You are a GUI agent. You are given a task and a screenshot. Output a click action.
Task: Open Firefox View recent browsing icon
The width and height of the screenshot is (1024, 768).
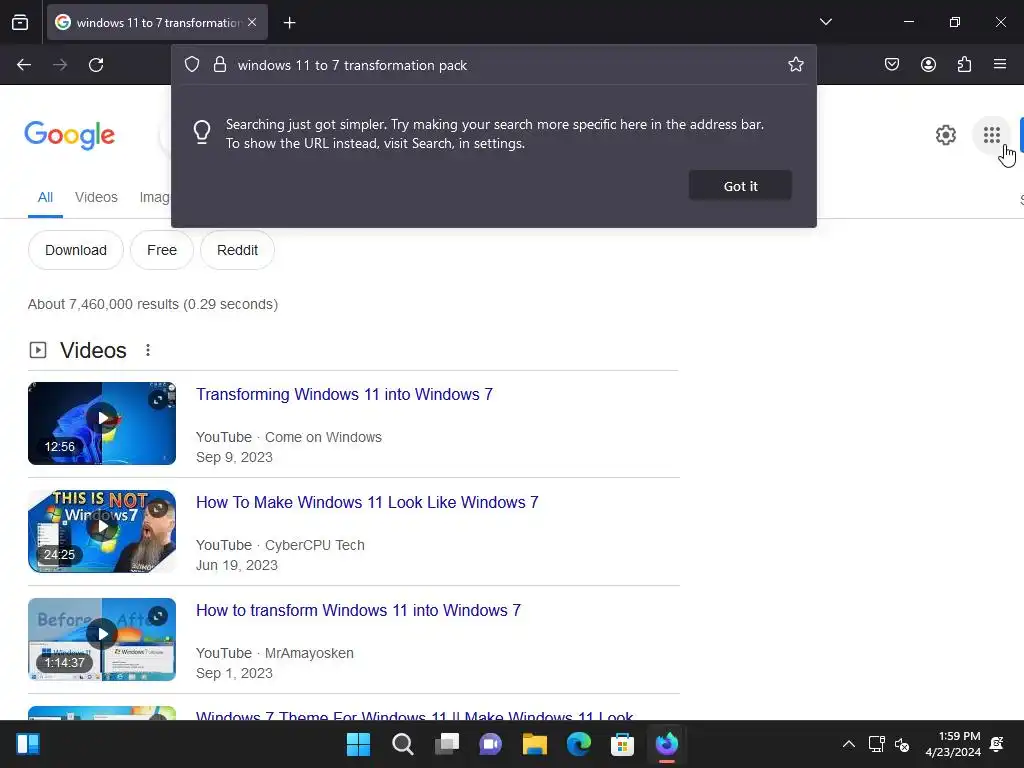coord(20,22)
